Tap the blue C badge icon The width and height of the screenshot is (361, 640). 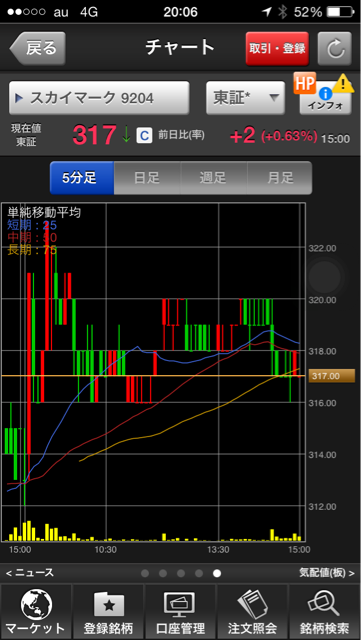(x=144, y=136)
